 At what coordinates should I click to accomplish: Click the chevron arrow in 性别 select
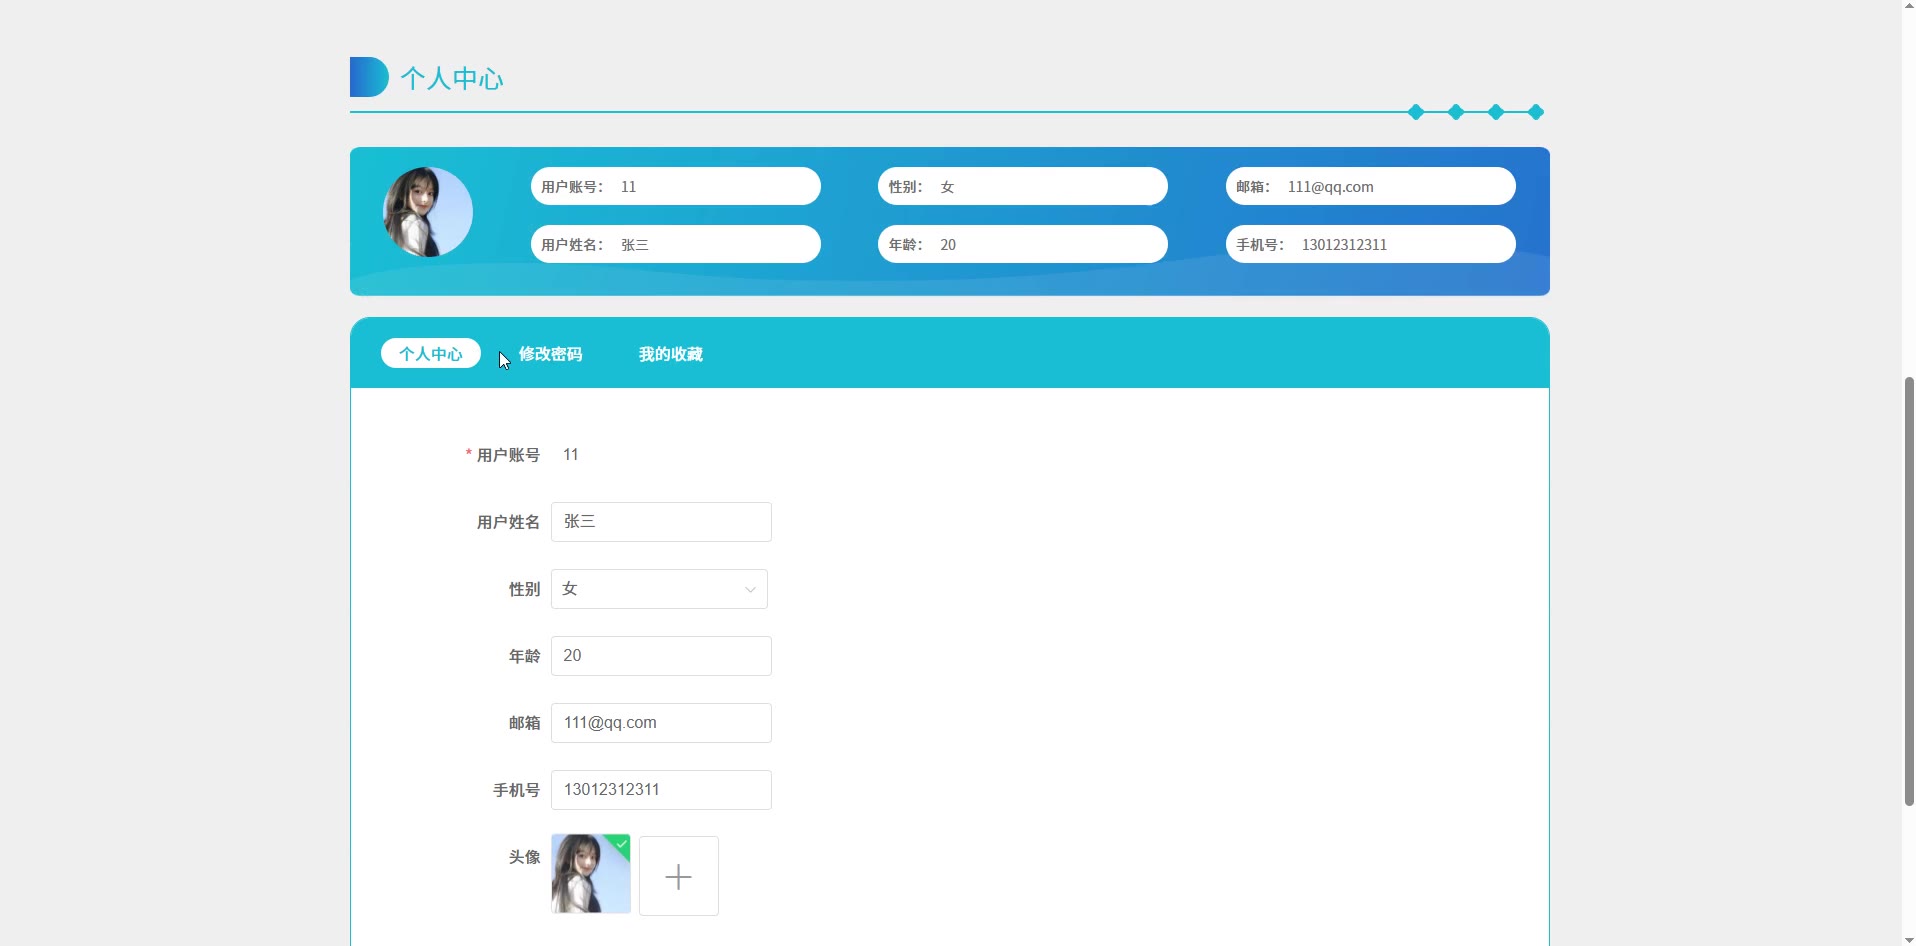point(750,590)
